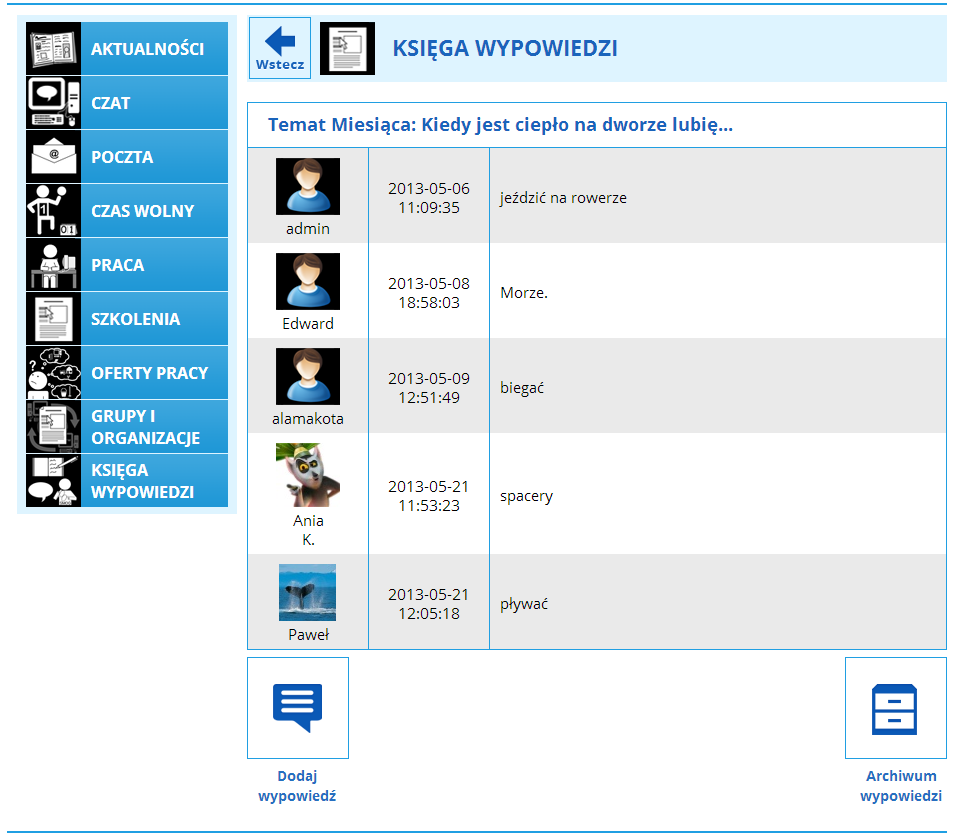Go back with the Wstecz button
956x834 pixels.
point(280,48)
